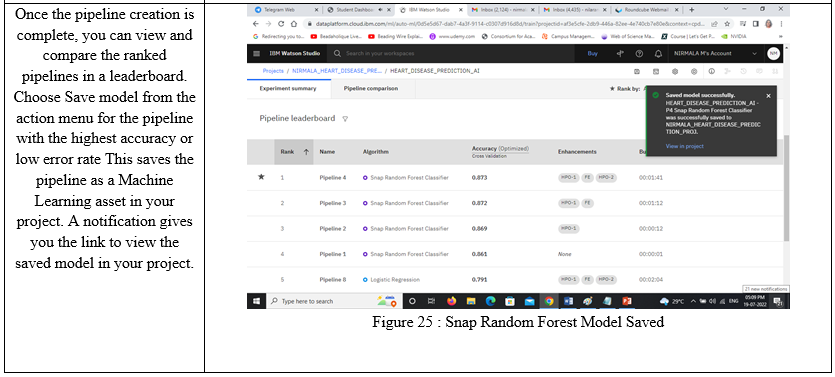Open the IBM Watson Studio hamburger navigation menu

(257, 54)
